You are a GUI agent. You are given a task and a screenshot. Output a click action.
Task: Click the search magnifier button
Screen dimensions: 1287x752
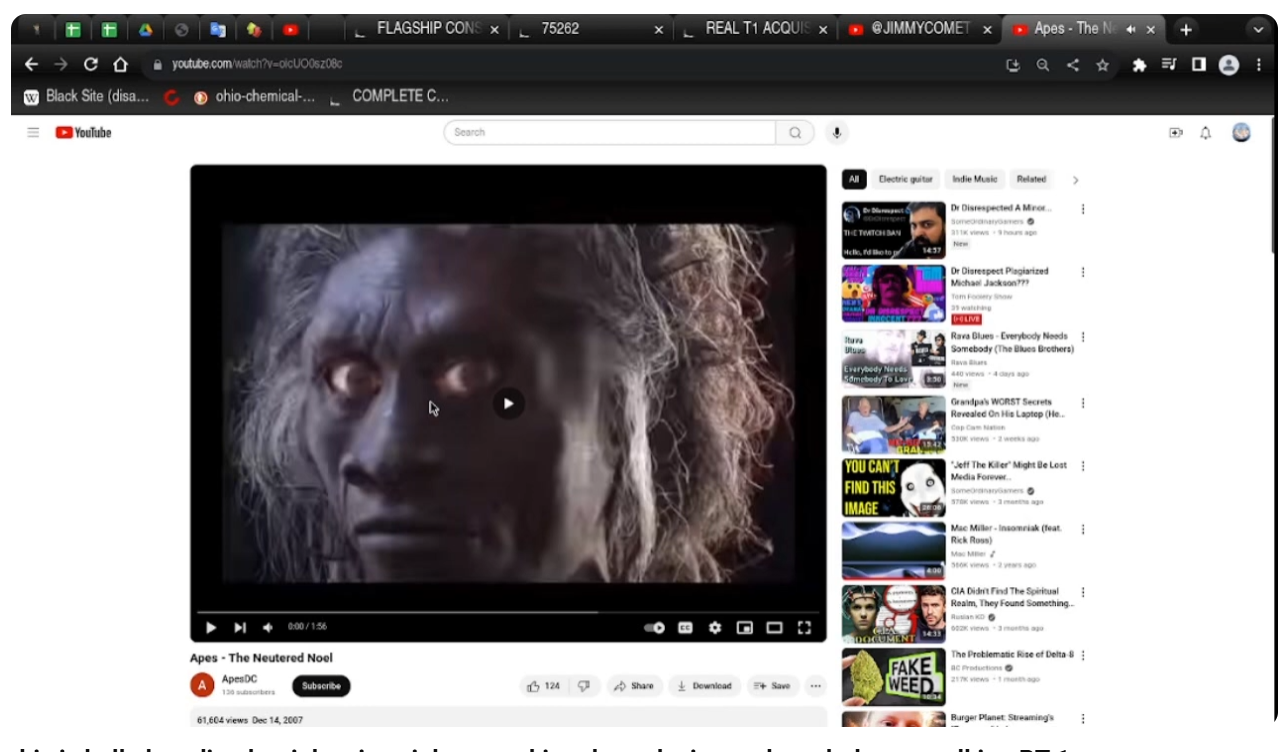tap(795, 133)
